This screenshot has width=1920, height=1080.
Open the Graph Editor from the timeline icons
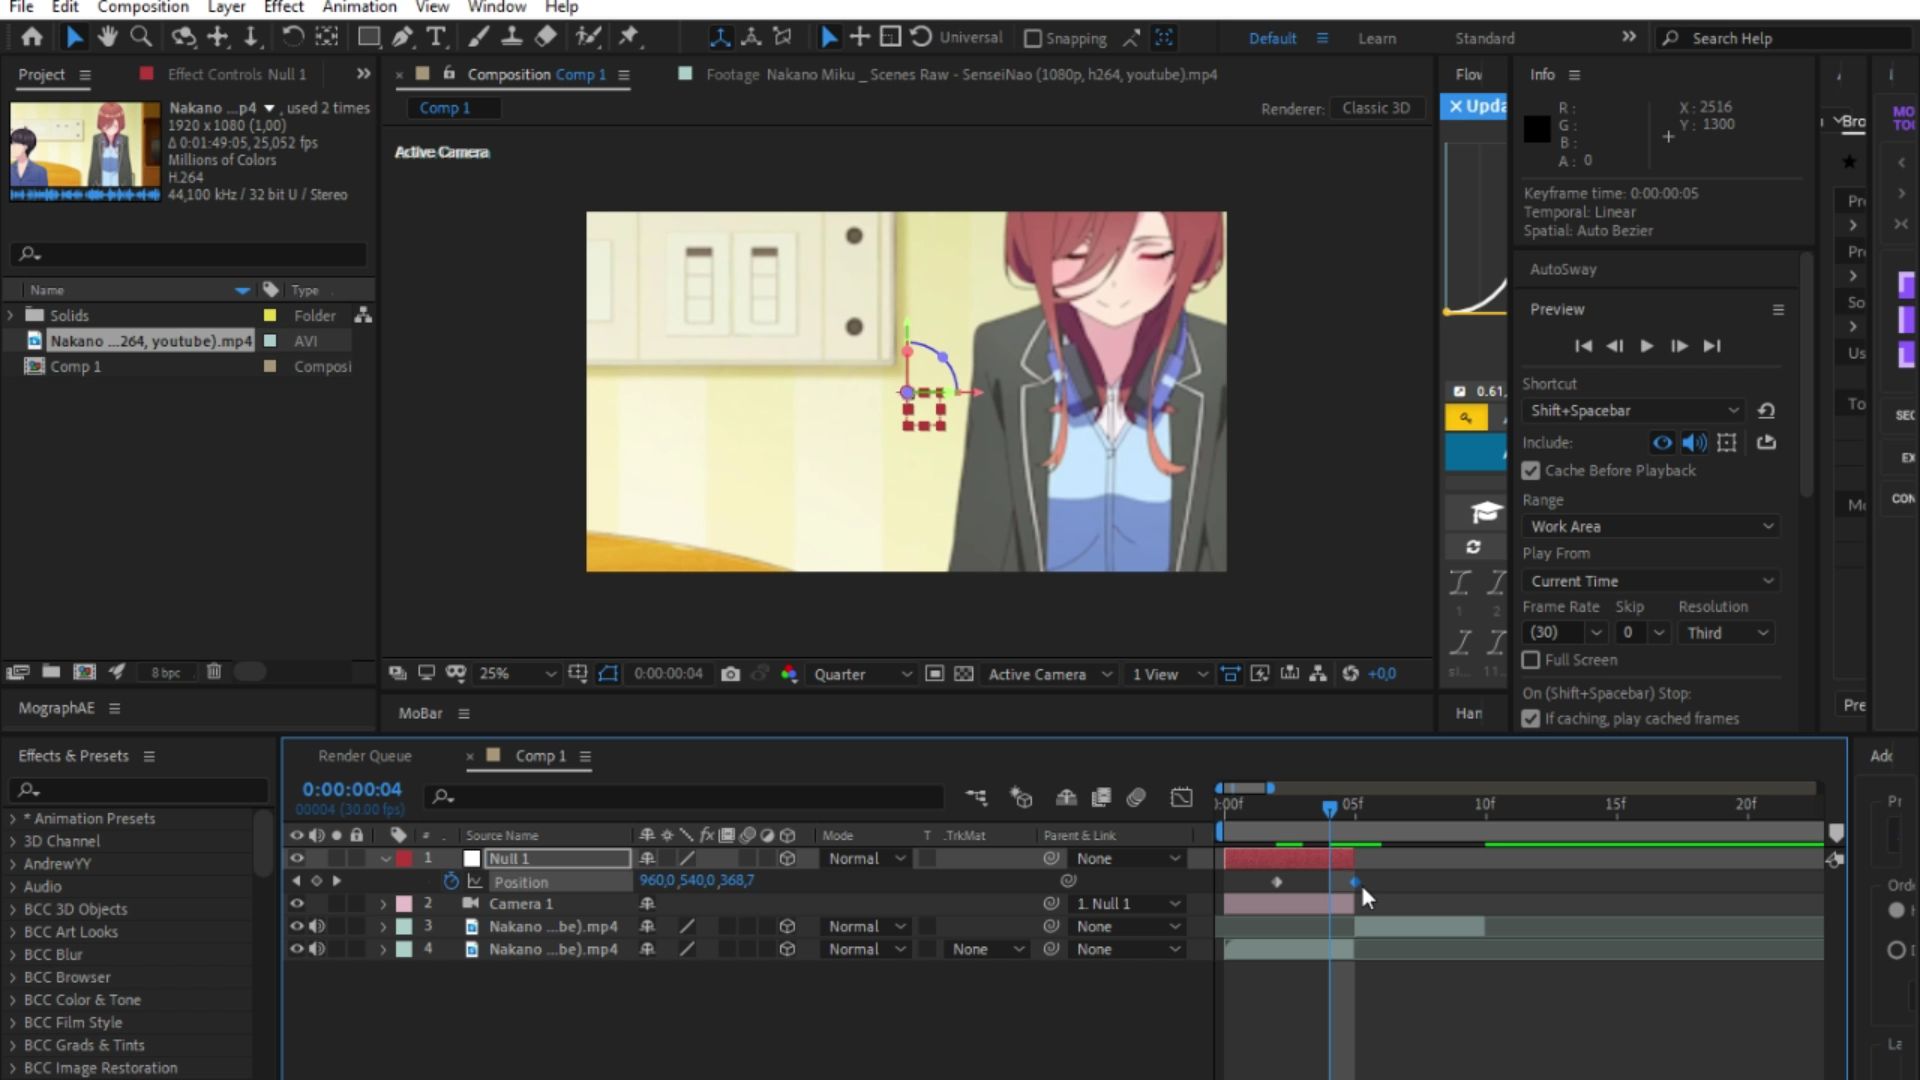(x=1181, y=797)
